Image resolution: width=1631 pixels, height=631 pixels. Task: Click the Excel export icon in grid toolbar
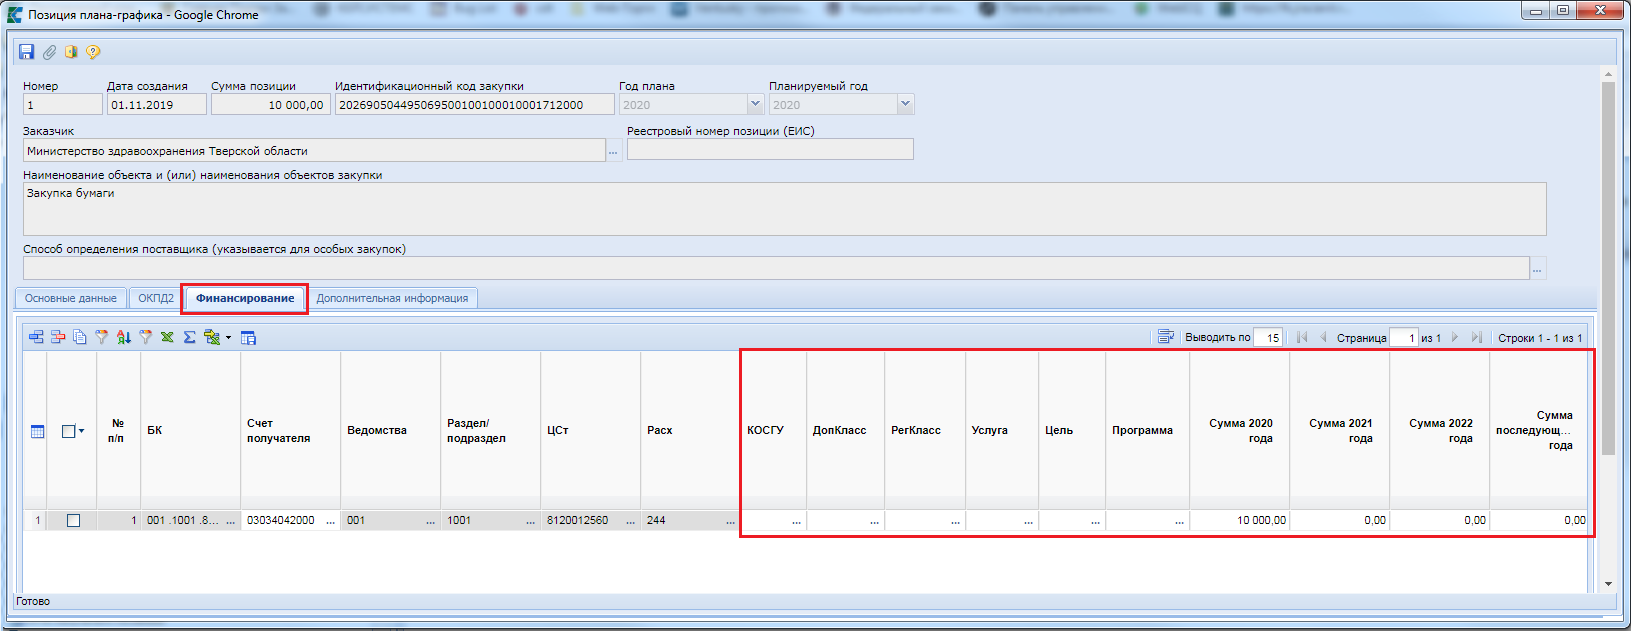167,337
